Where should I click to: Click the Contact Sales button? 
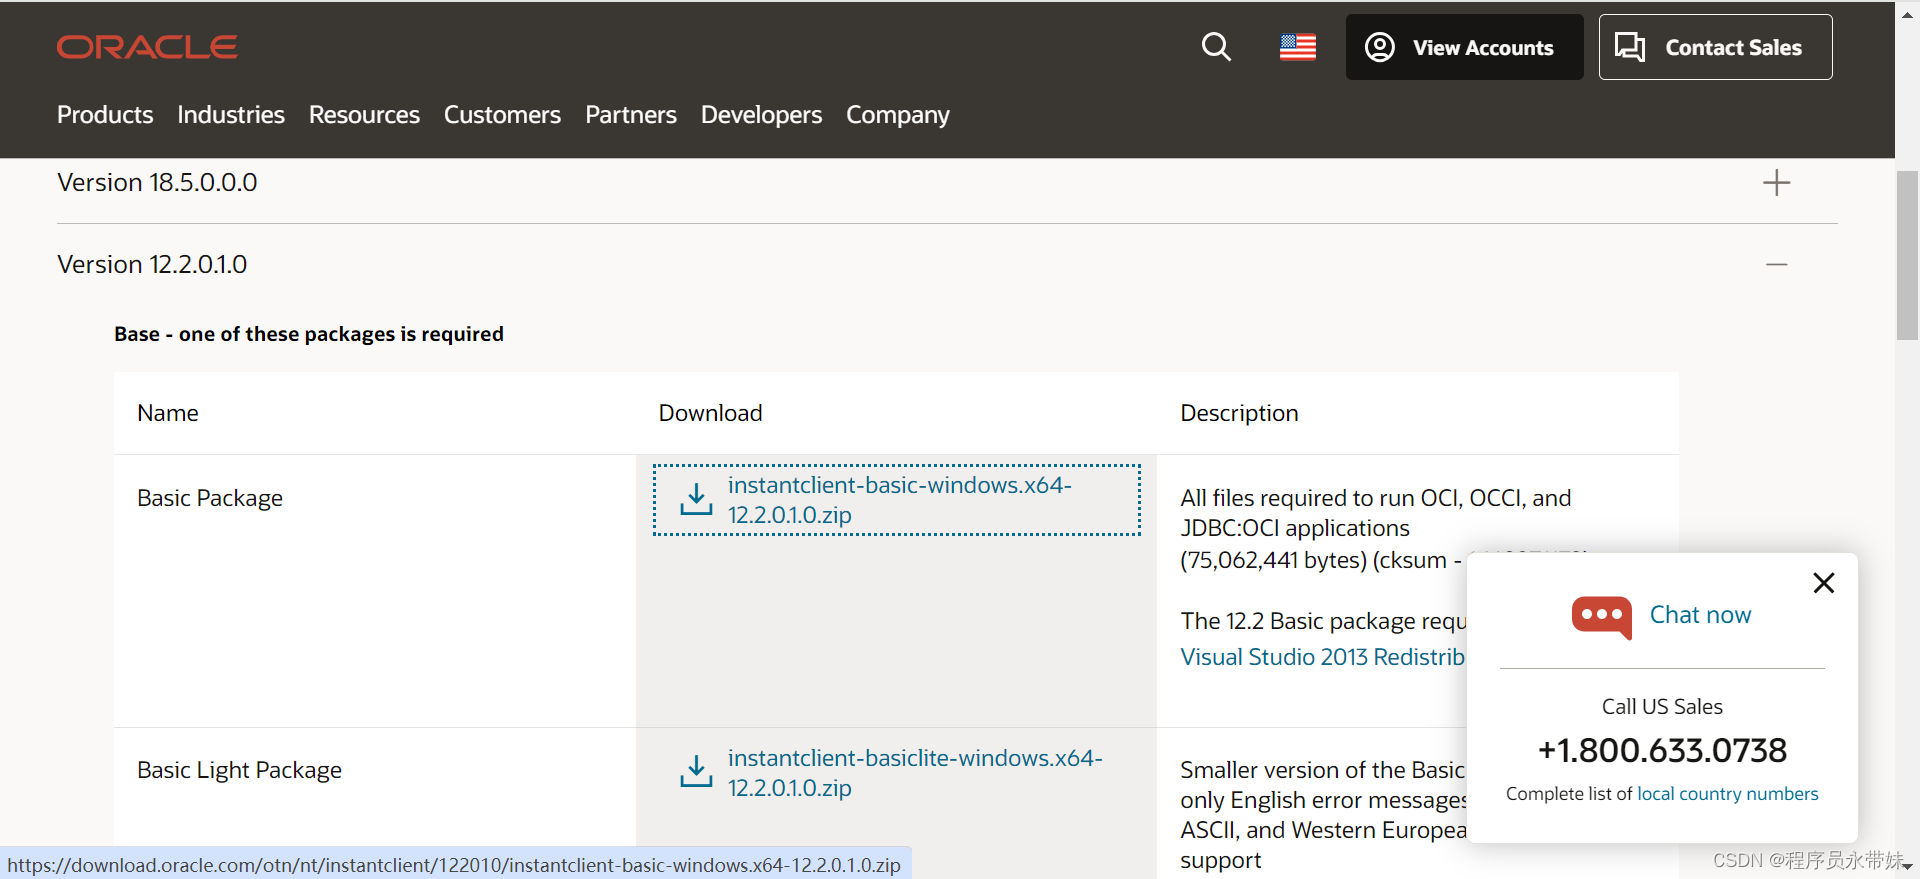pos(1715,47)
